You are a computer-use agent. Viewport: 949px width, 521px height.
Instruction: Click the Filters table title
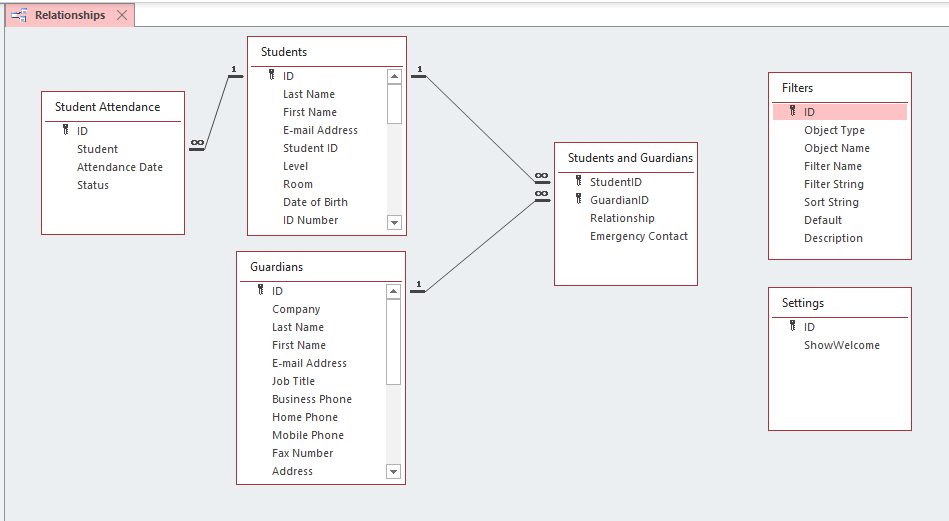click(797, 88)
